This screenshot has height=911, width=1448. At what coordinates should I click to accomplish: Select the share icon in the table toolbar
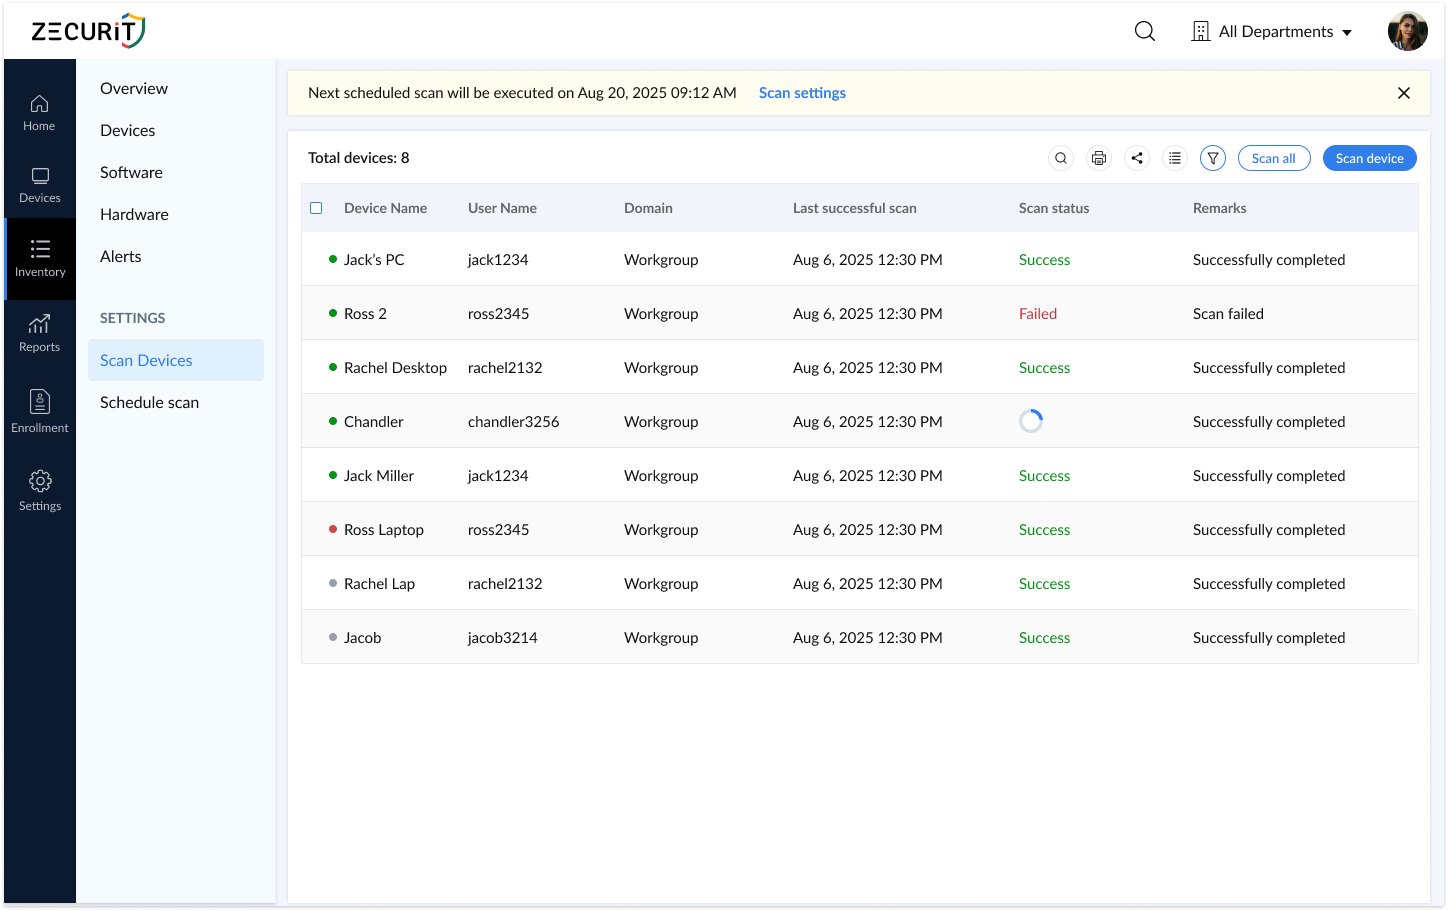pyautogui.click(x=1137, y=158)
